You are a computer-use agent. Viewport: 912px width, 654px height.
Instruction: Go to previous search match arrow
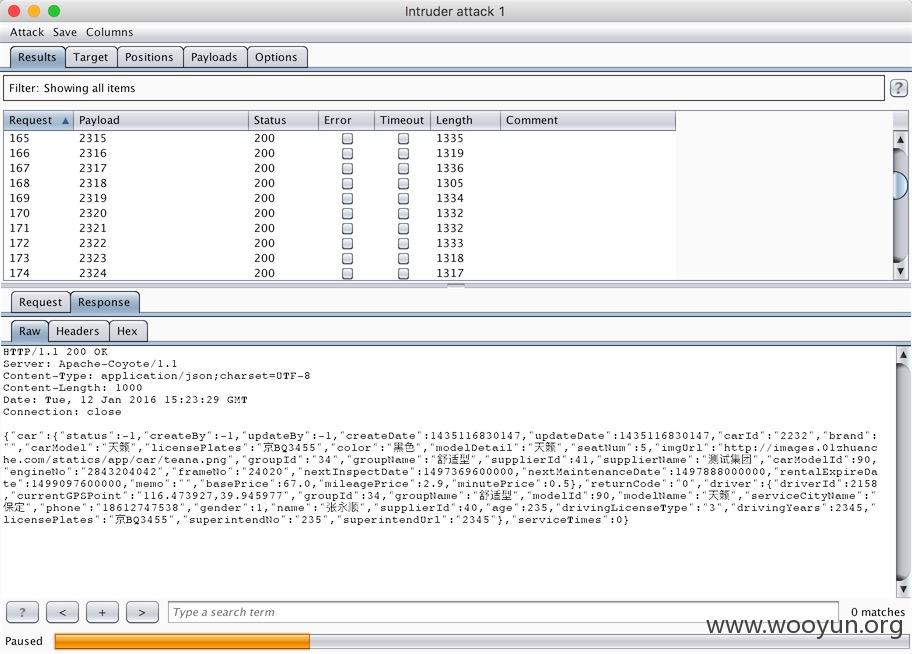pyautogui.click(x=62, y=612)
